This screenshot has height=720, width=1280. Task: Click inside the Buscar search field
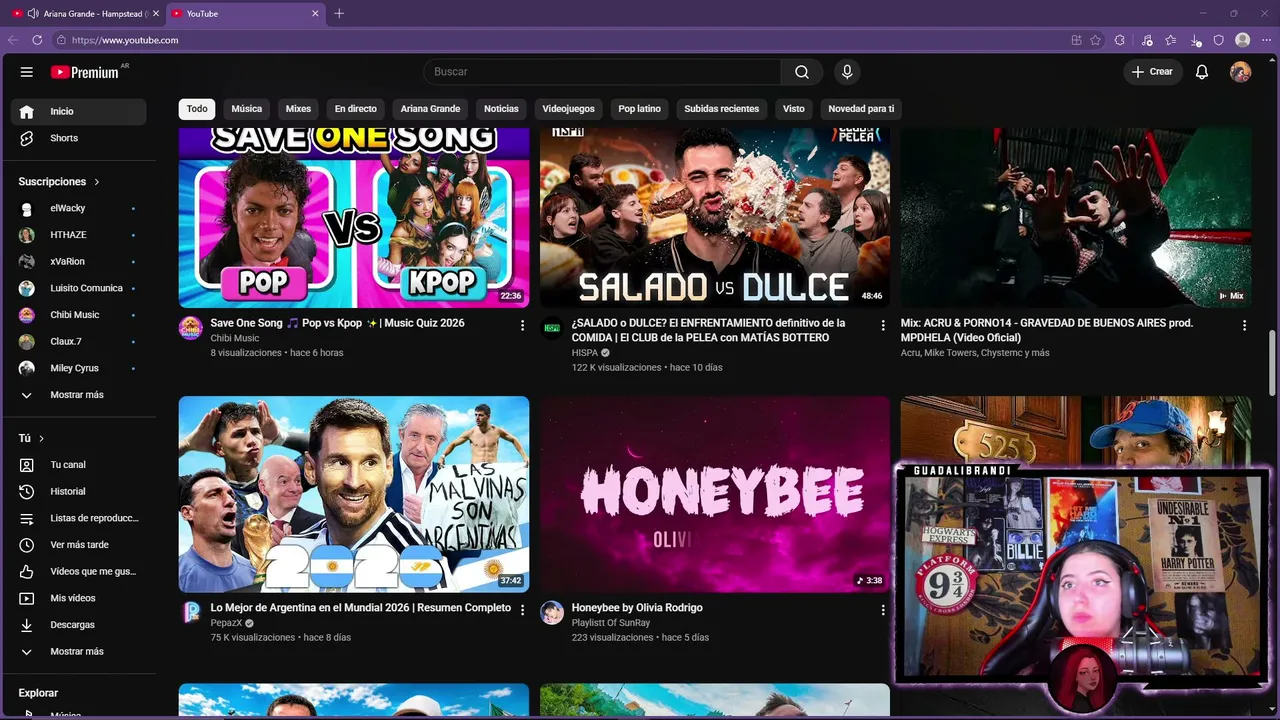coord(602,72)
